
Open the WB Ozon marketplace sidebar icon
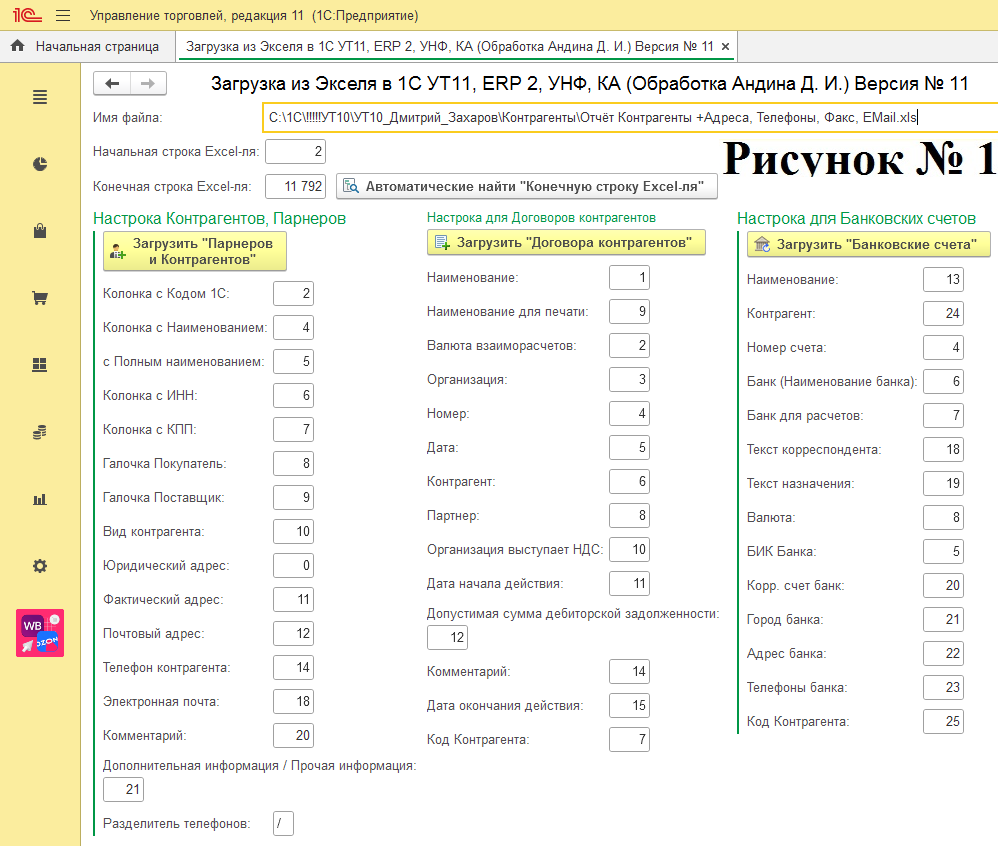[x=40, y=633]
